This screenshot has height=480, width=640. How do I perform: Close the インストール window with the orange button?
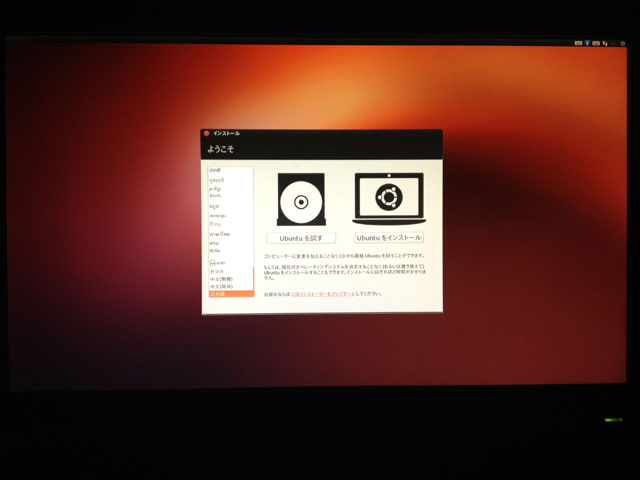point(207,133)
